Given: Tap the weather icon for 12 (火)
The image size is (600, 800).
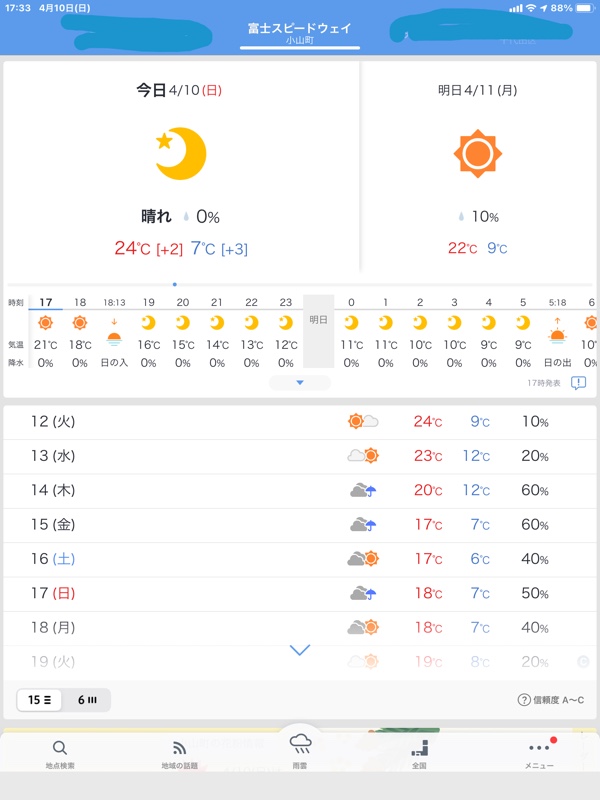Looking at the screenshot, I should click(x=363, y=421).
